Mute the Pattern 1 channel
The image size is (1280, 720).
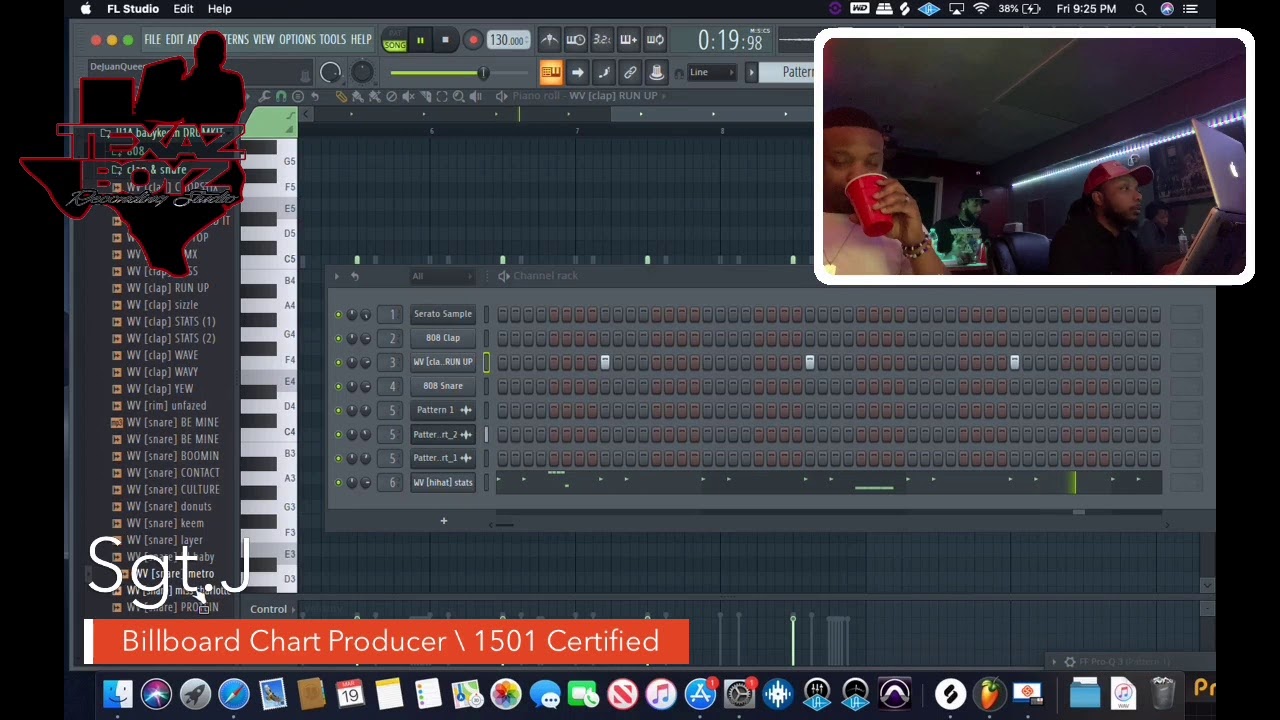338,410
